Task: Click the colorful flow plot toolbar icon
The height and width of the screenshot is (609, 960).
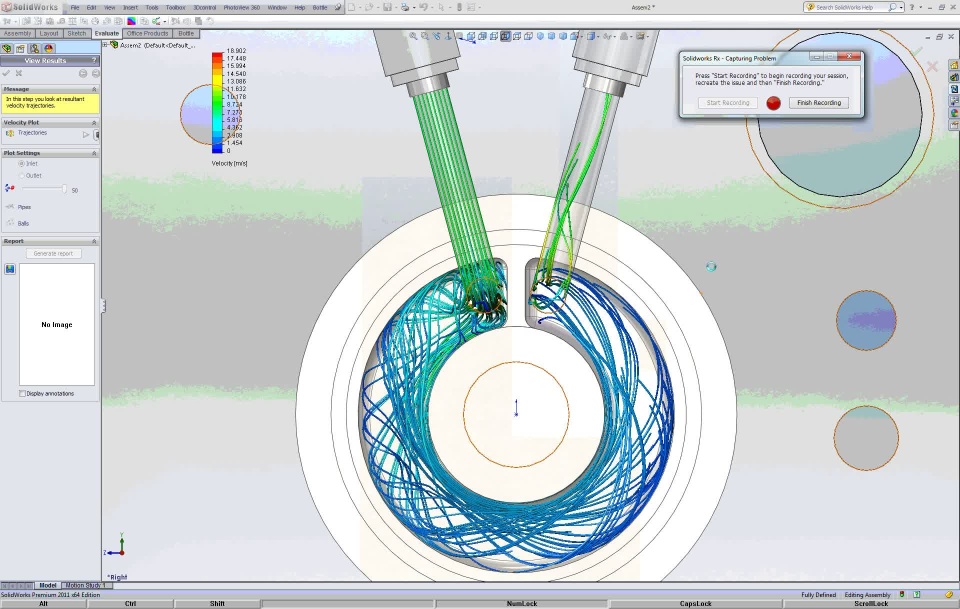Action: click(131, 21)
